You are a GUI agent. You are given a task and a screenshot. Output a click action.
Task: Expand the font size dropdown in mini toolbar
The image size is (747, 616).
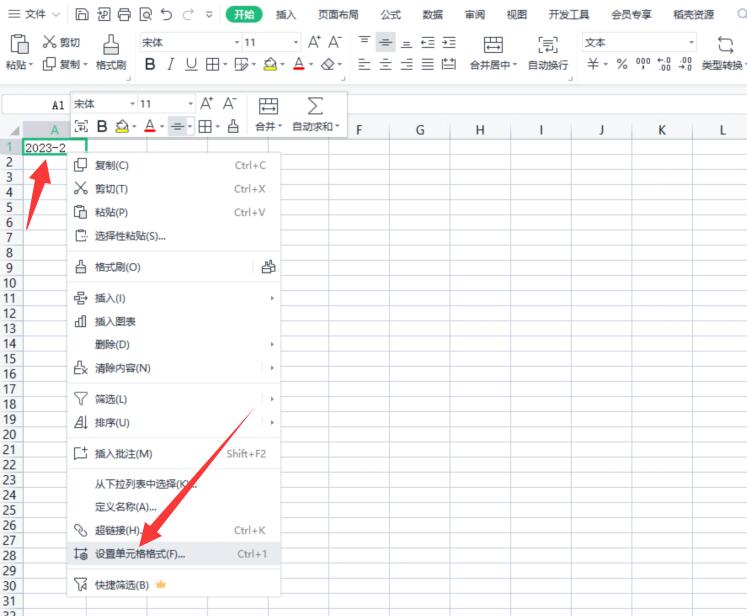click(190, 104)
